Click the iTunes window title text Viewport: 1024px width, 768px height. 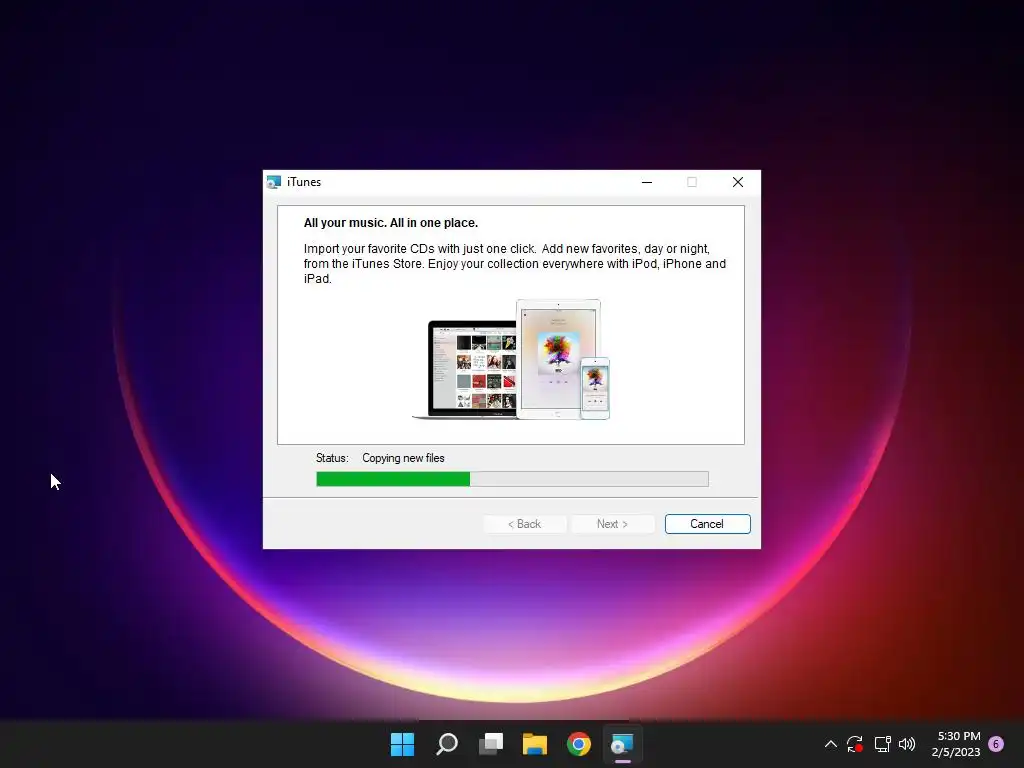point(304,182)
